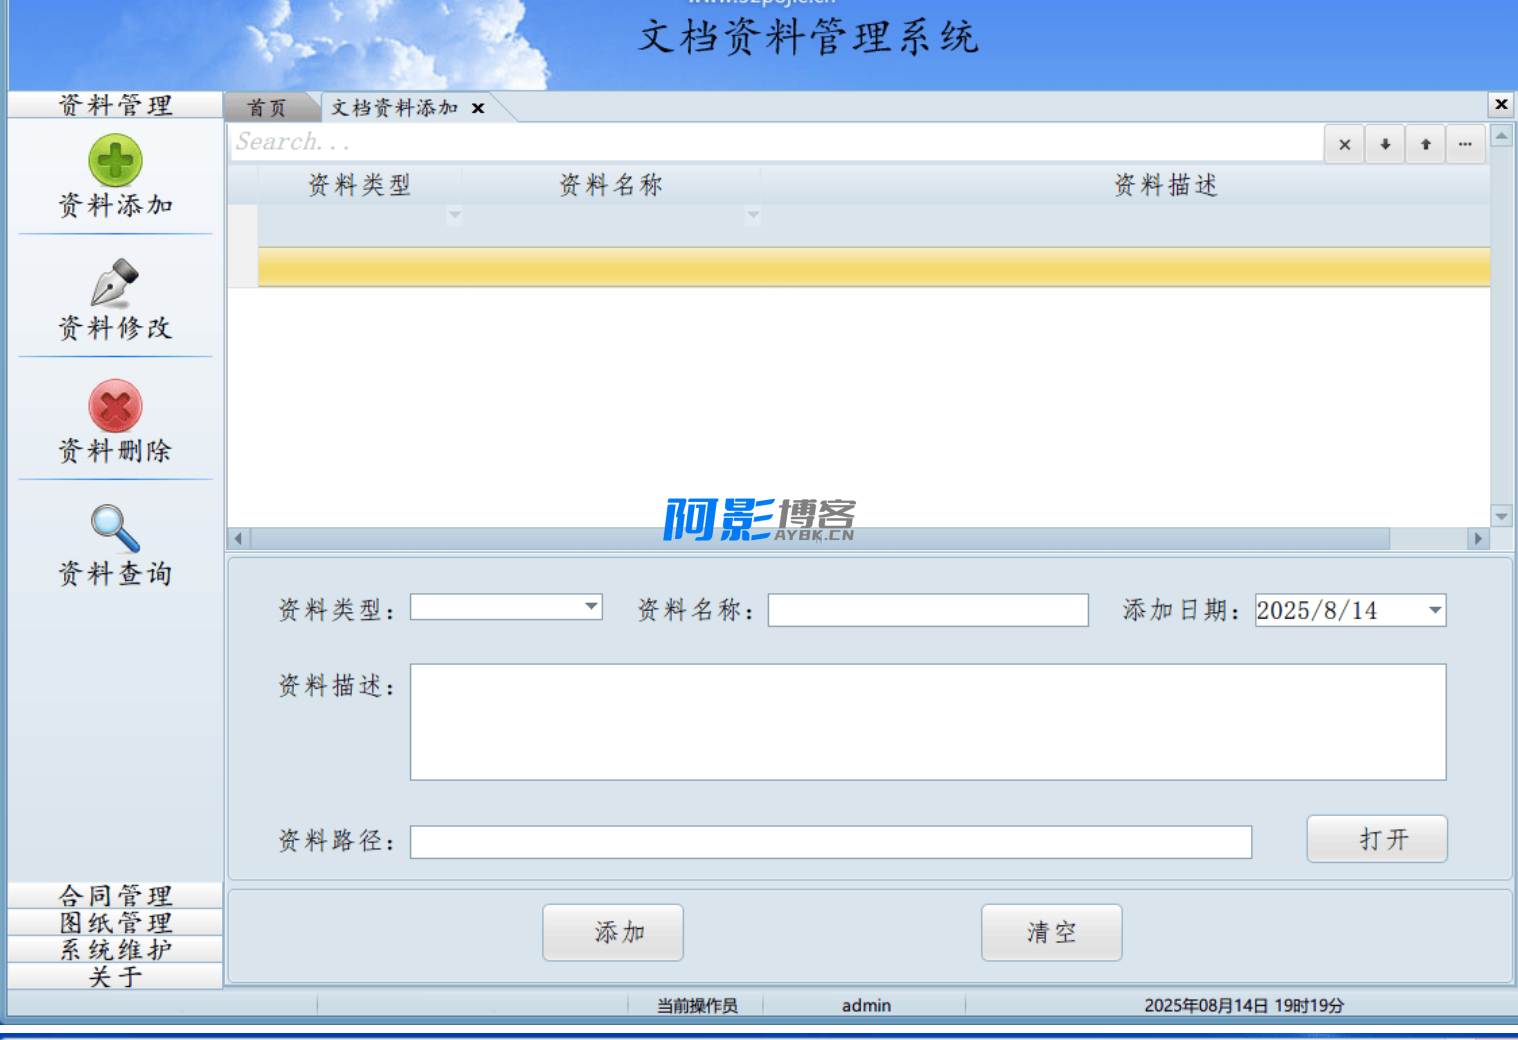
Task: Open the 图纸管理 sidebar section
Action: (x=115, y=922)
